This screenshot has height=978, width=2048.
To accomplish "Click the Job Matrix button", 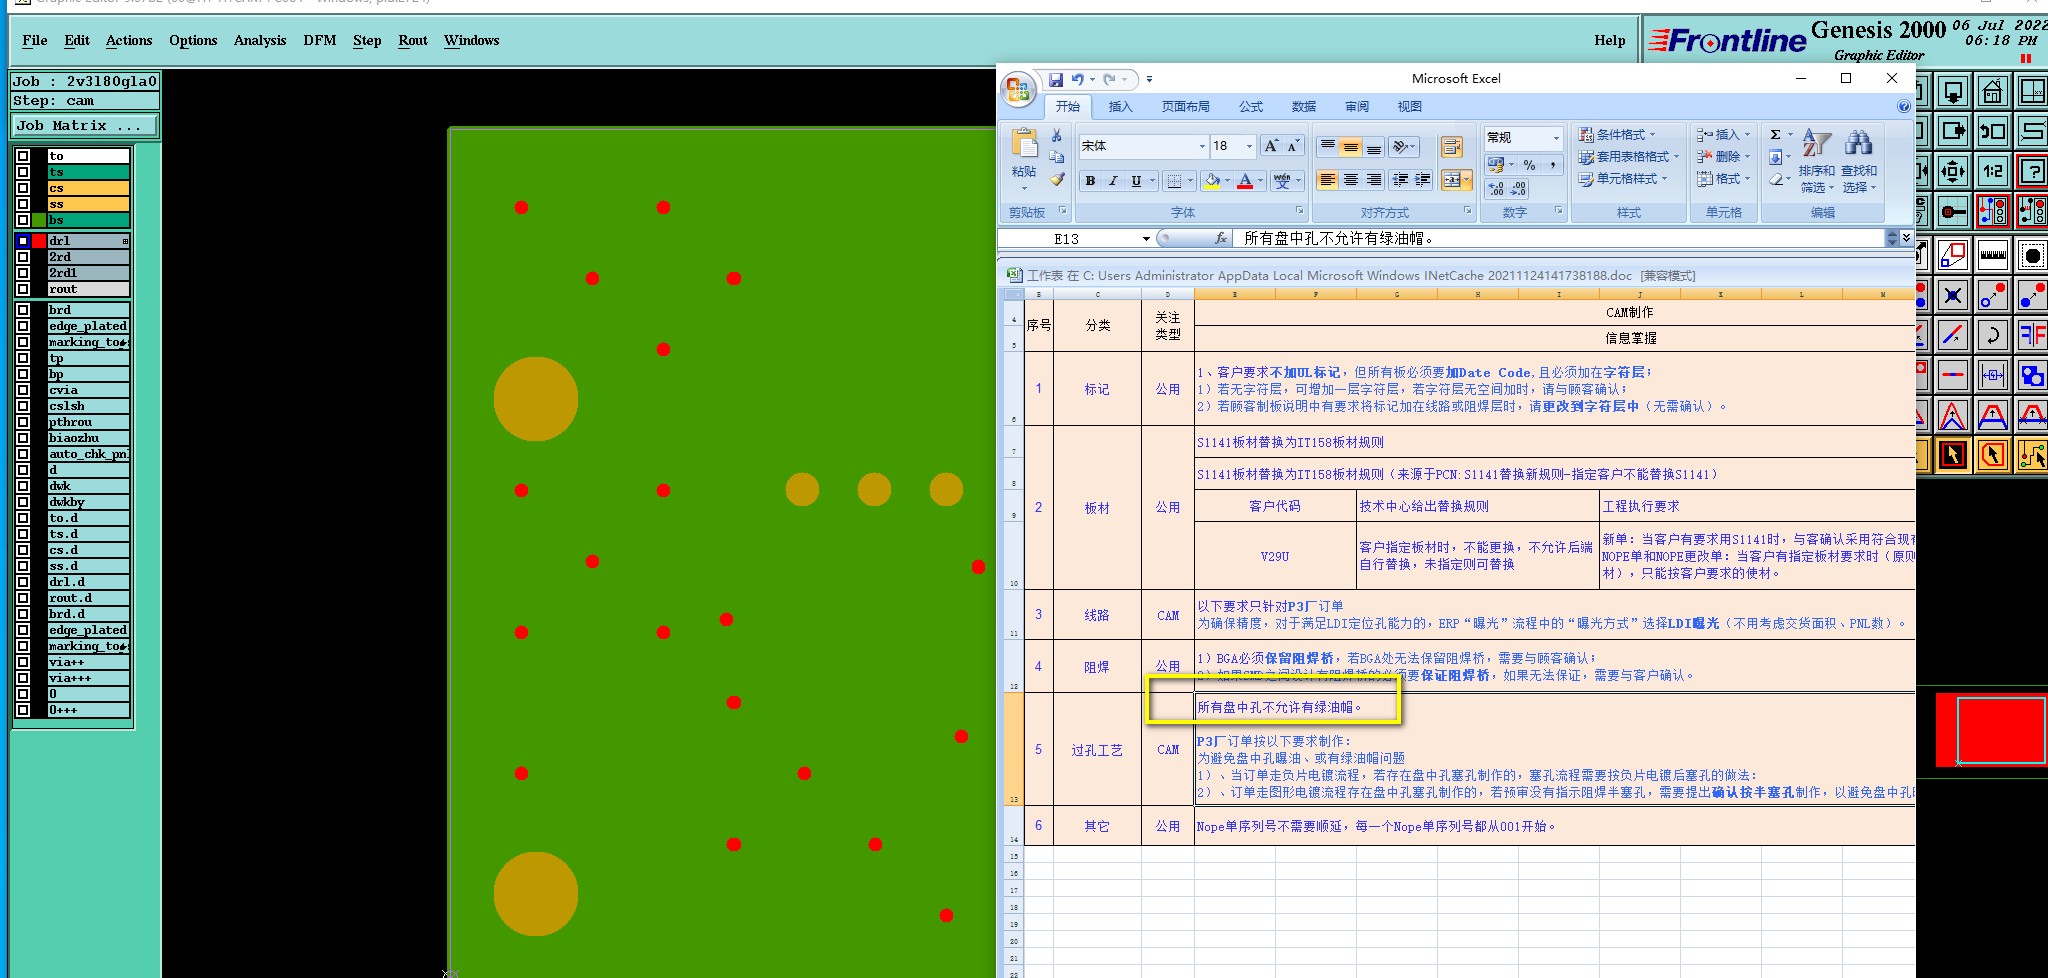I will click(85, 126).
